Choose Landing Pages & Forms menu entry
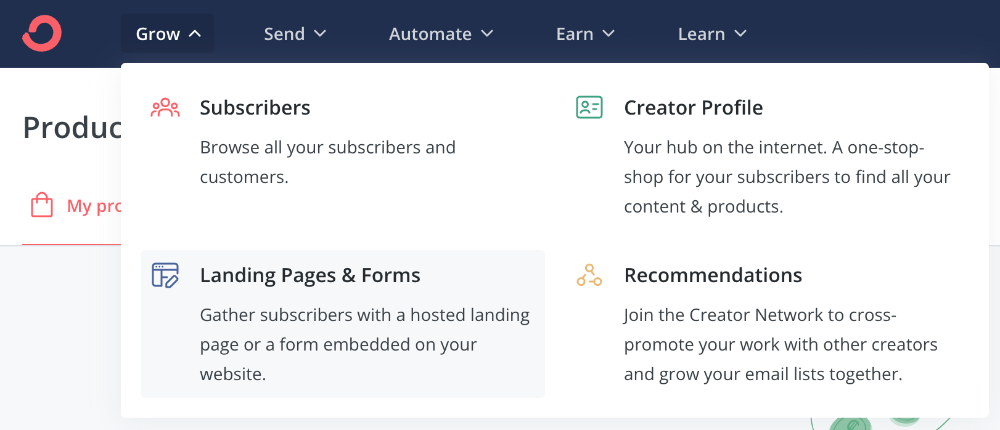Screen dimensions: 1000x430 (x=310, y=275)
